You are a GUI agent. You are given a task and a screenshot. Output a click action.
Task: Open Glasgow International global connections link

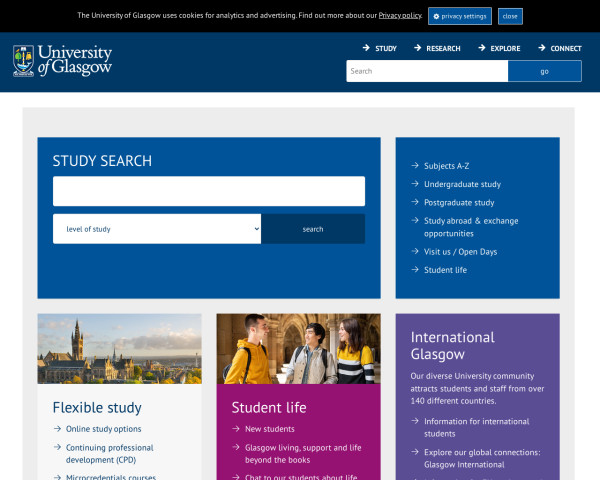pyautogui.click(x=482, y=458)
